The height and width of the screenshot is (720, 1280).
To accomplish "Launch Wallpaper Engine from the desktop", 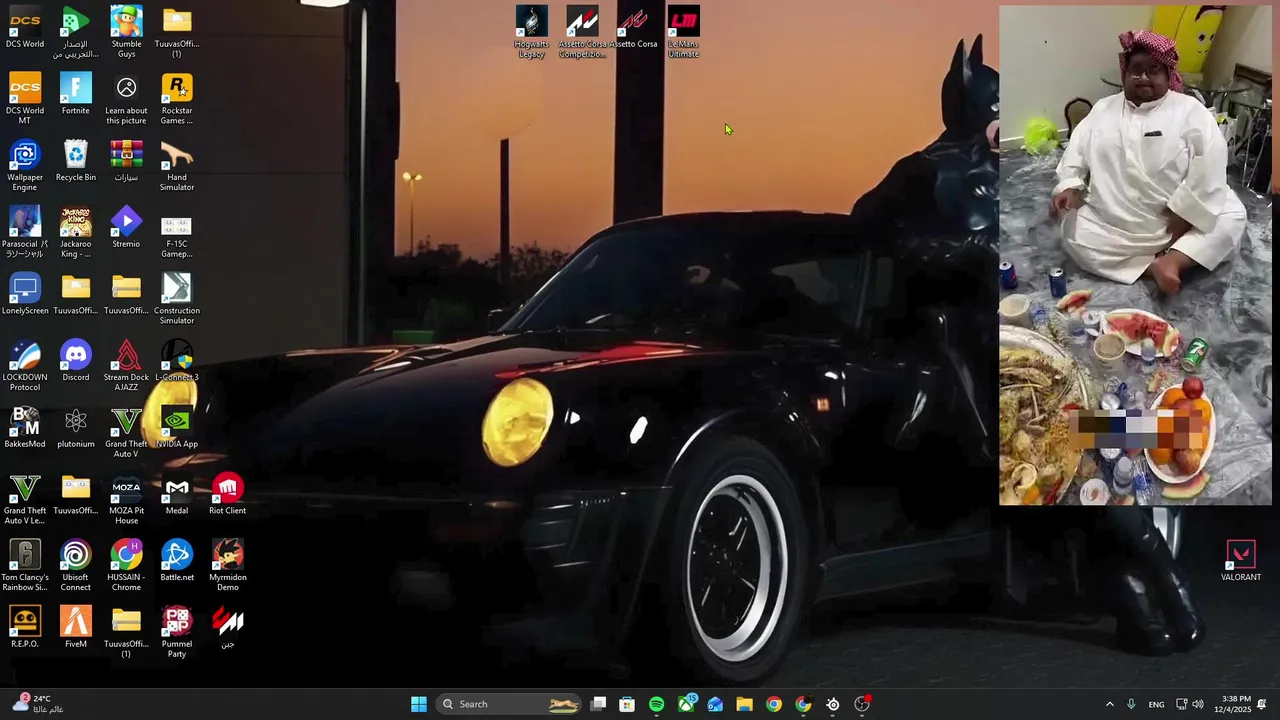I will [25, 165].
